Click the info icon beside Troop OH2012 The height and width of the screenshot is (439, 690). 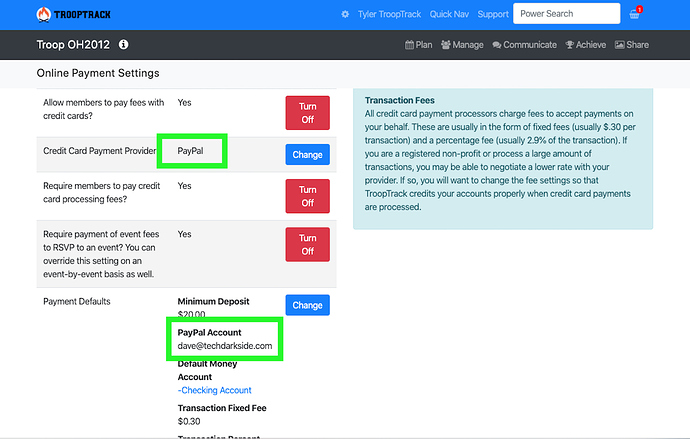[x=124, y=44]
